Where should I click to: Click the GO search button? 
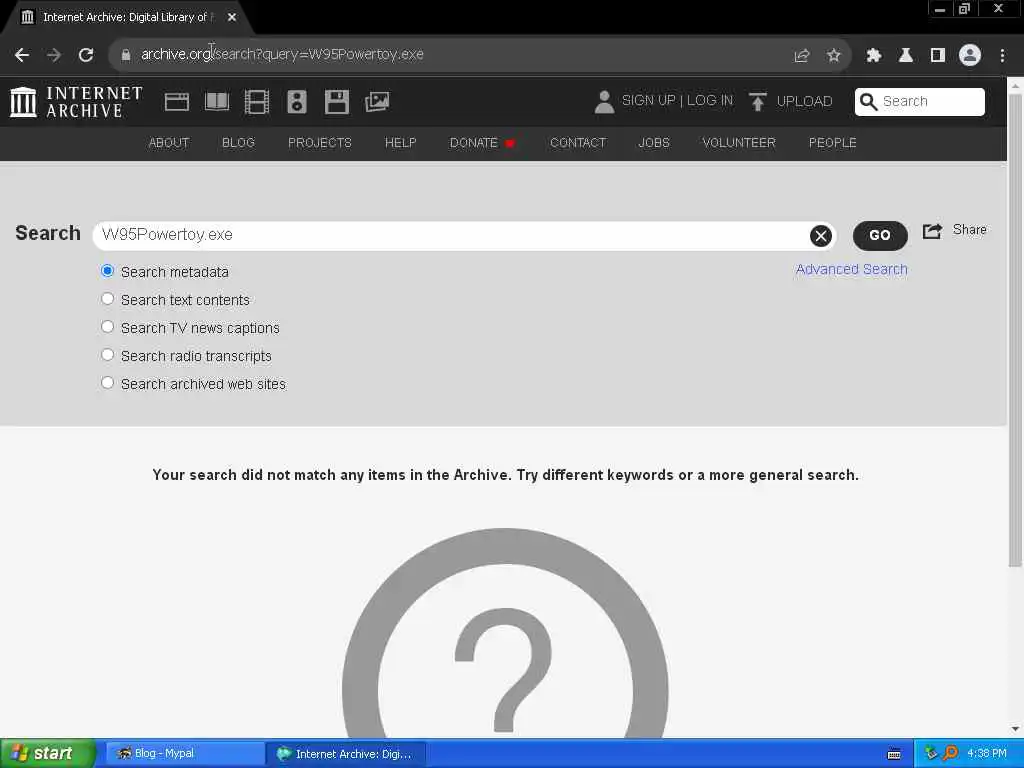click(880, 236)
